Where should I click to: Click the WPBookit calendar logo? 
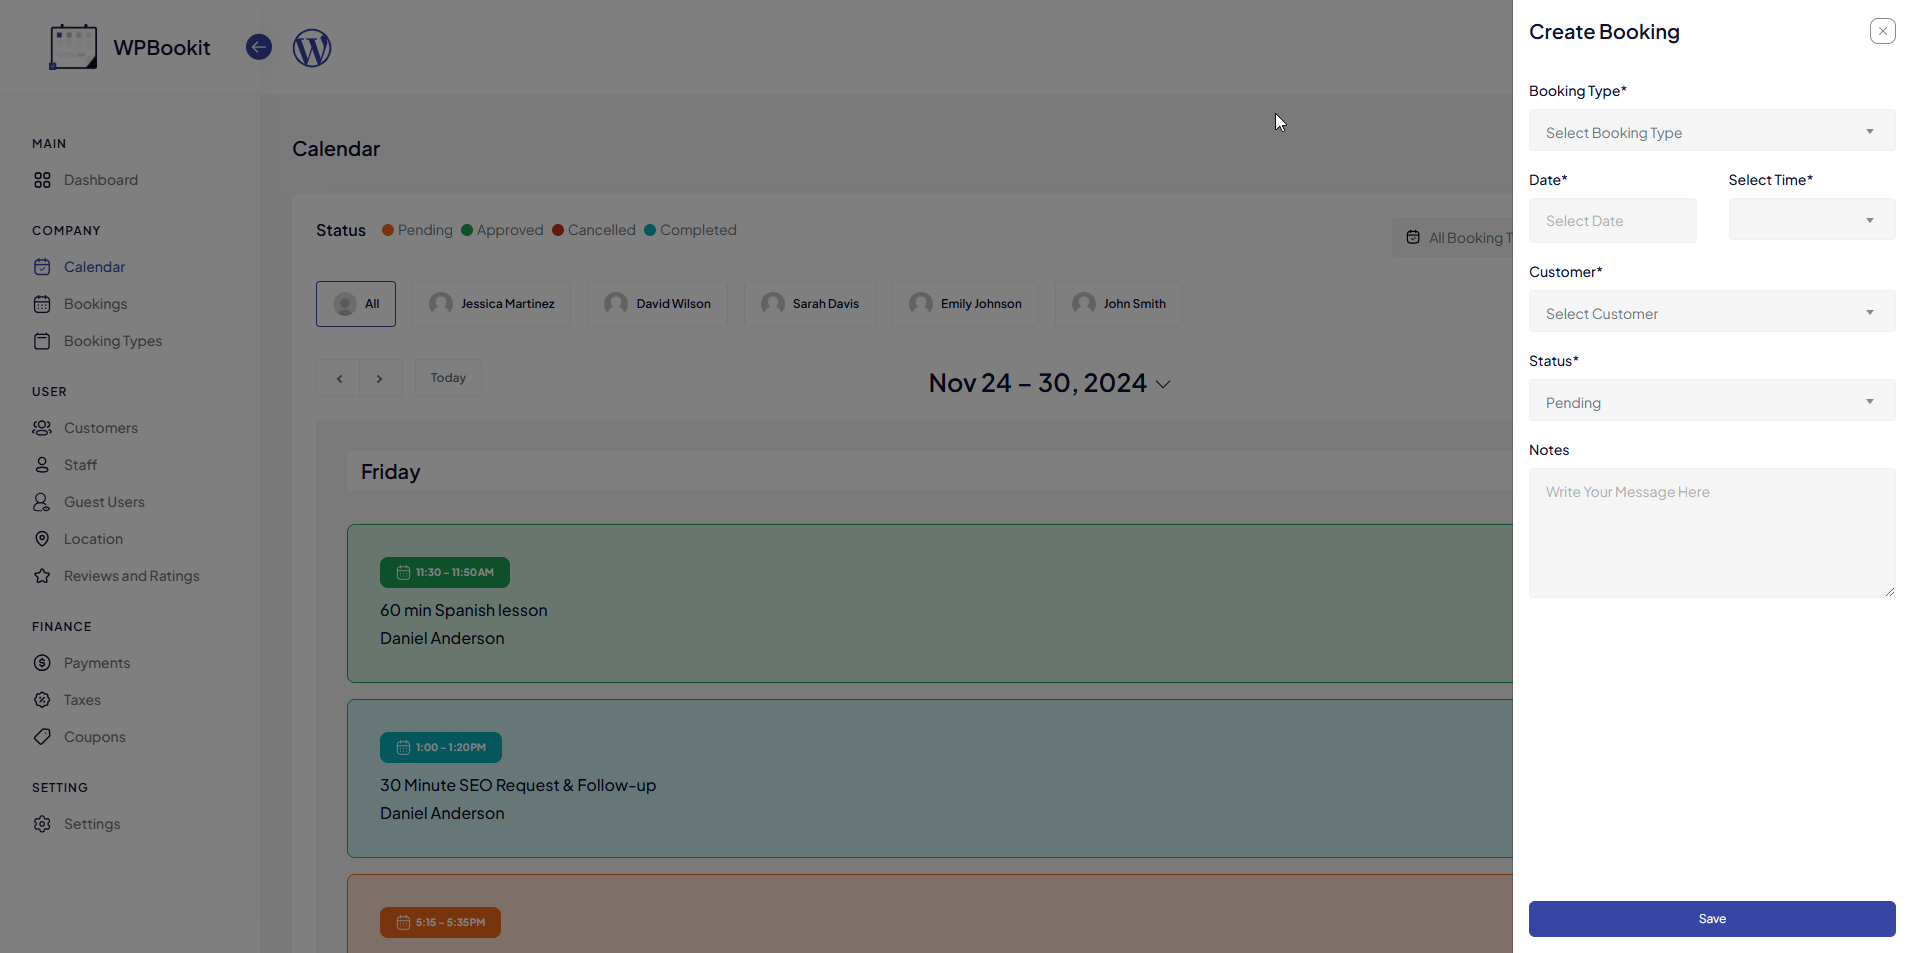click(73, 47)
